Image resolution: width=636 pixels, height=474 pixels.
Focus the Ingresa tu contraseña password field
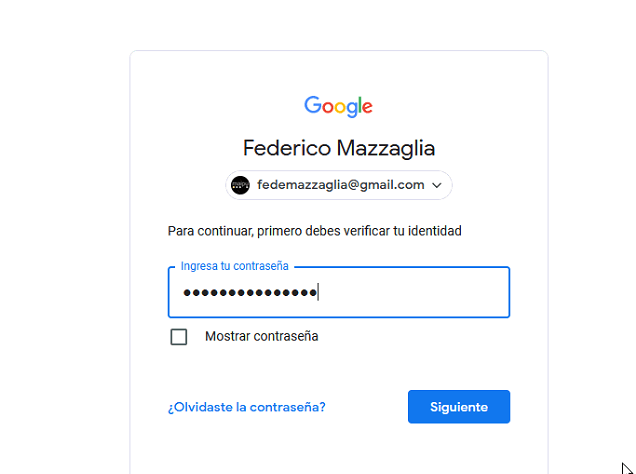point(339,292)
